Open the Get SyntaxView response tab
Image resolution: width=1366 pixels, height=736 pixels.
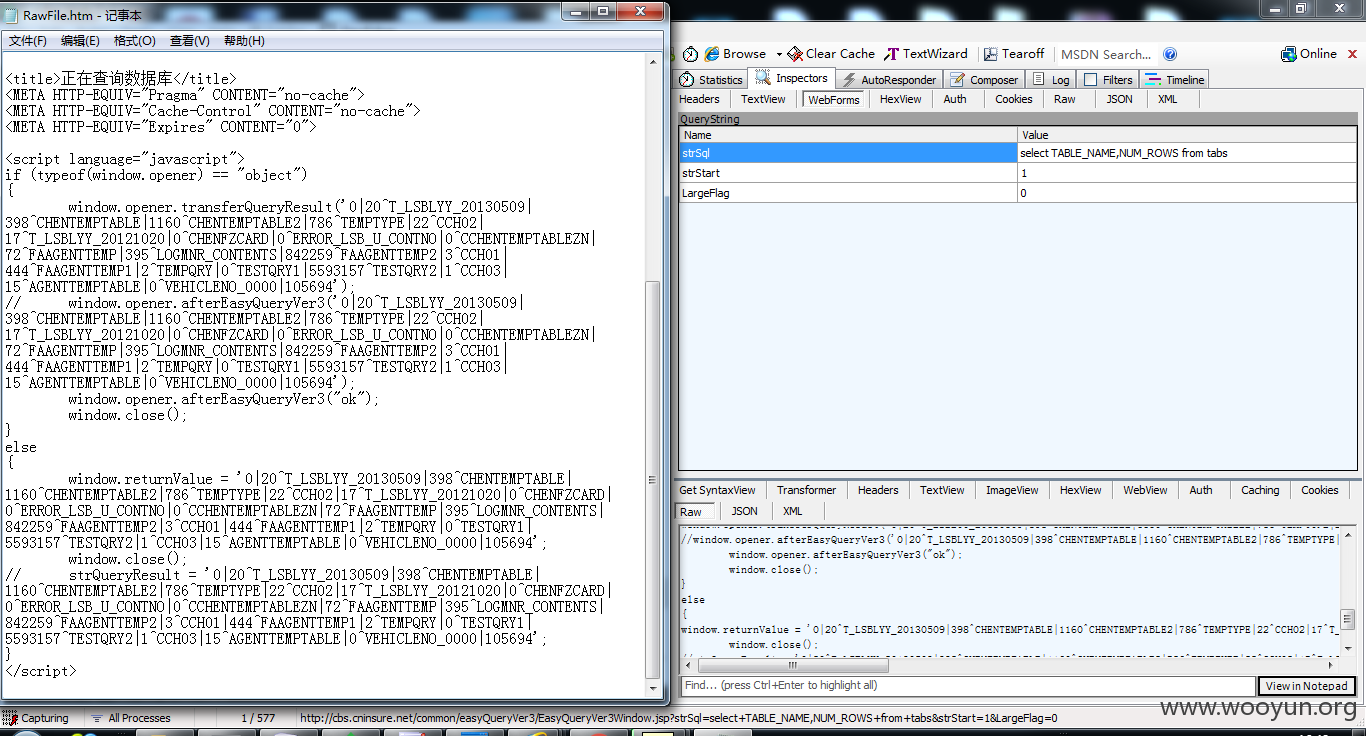[x=717, y=490]
